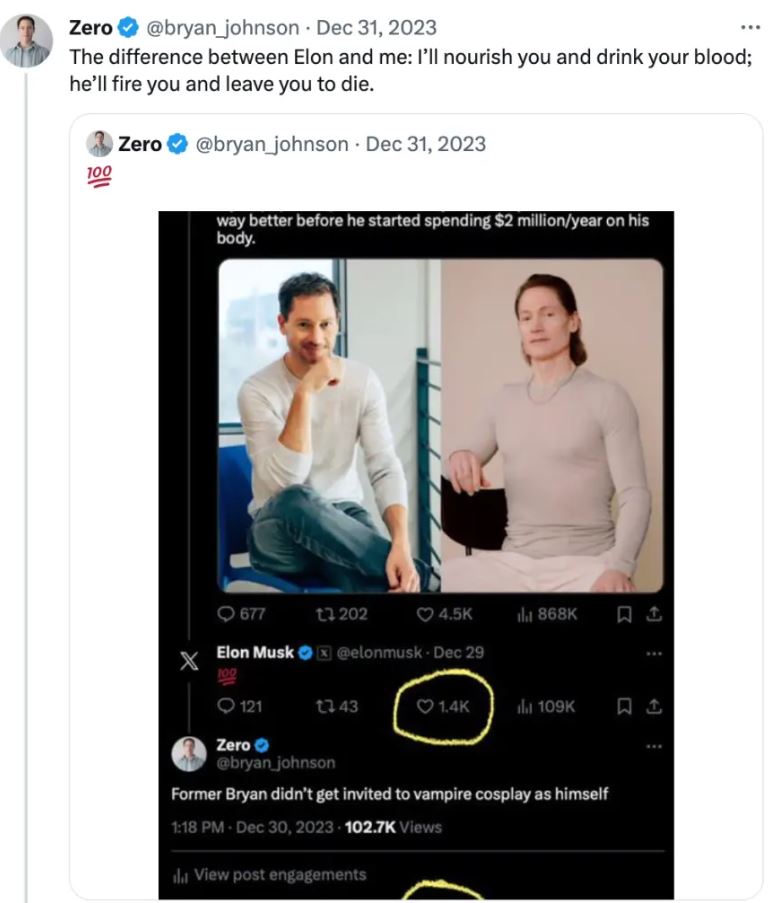Click views icon showing 868K
Image resolution: width=775 pixels, height=903 pixels.
coord(523,614)
